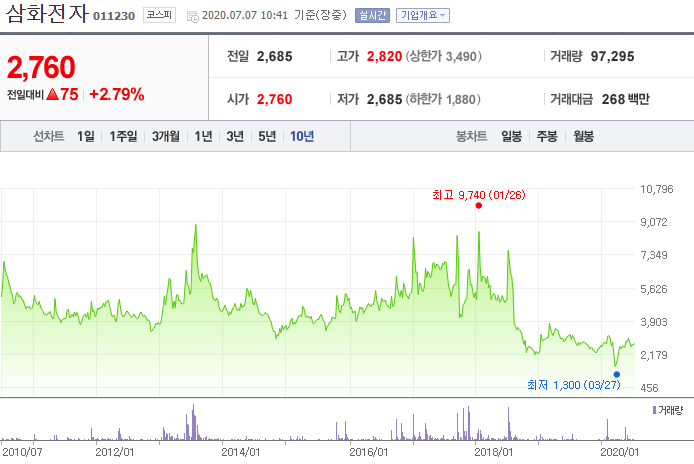Click the 456 y-axis value

[649, 388]
